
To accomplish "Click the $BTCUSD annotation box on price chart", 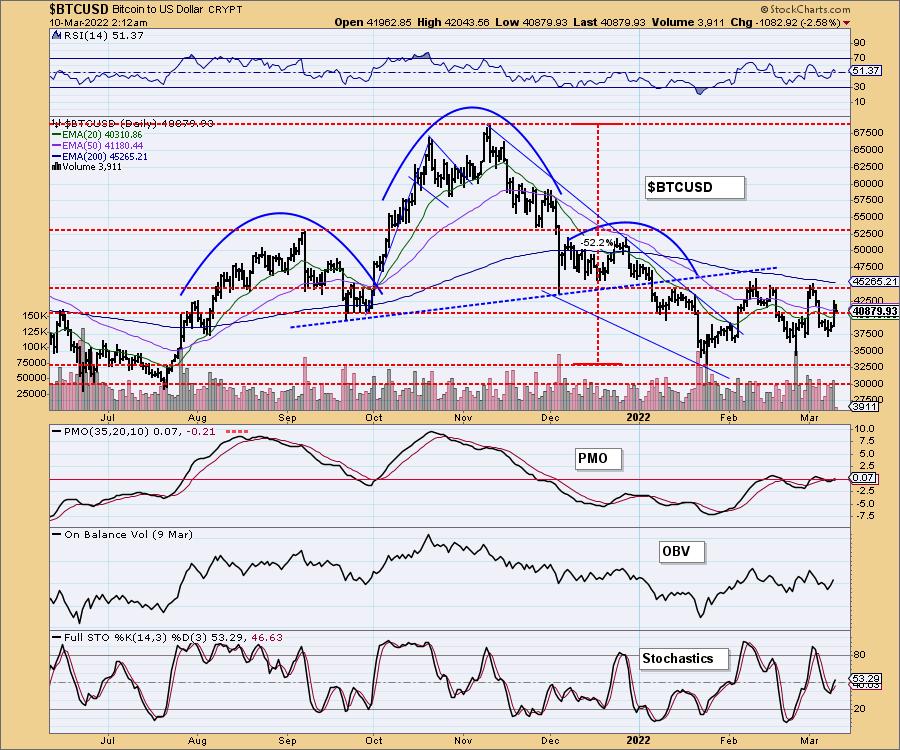I will pyautogui.click(x=695, y=188).
